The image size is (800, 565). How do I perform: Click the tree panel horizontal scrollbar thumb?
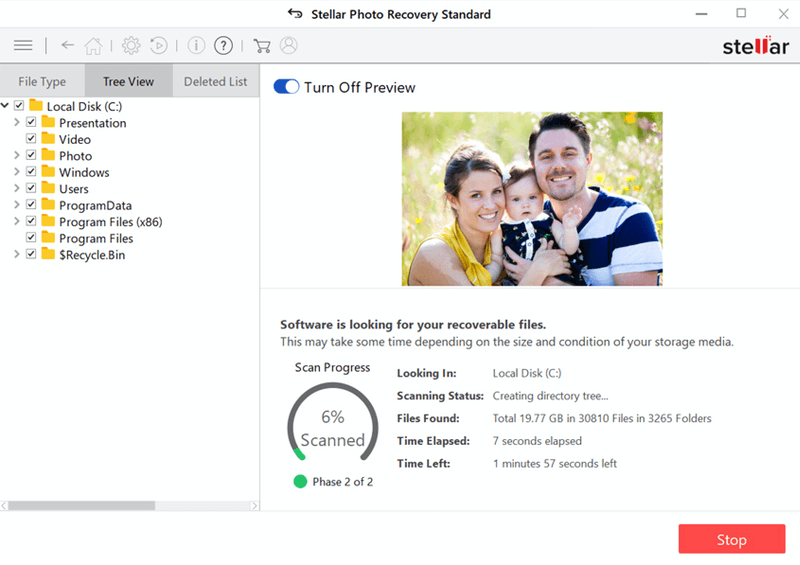click(82, 505)
